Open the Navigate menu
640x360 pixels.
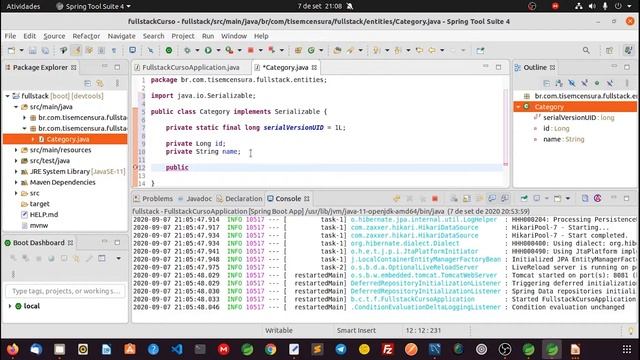[x=121, y=36]
